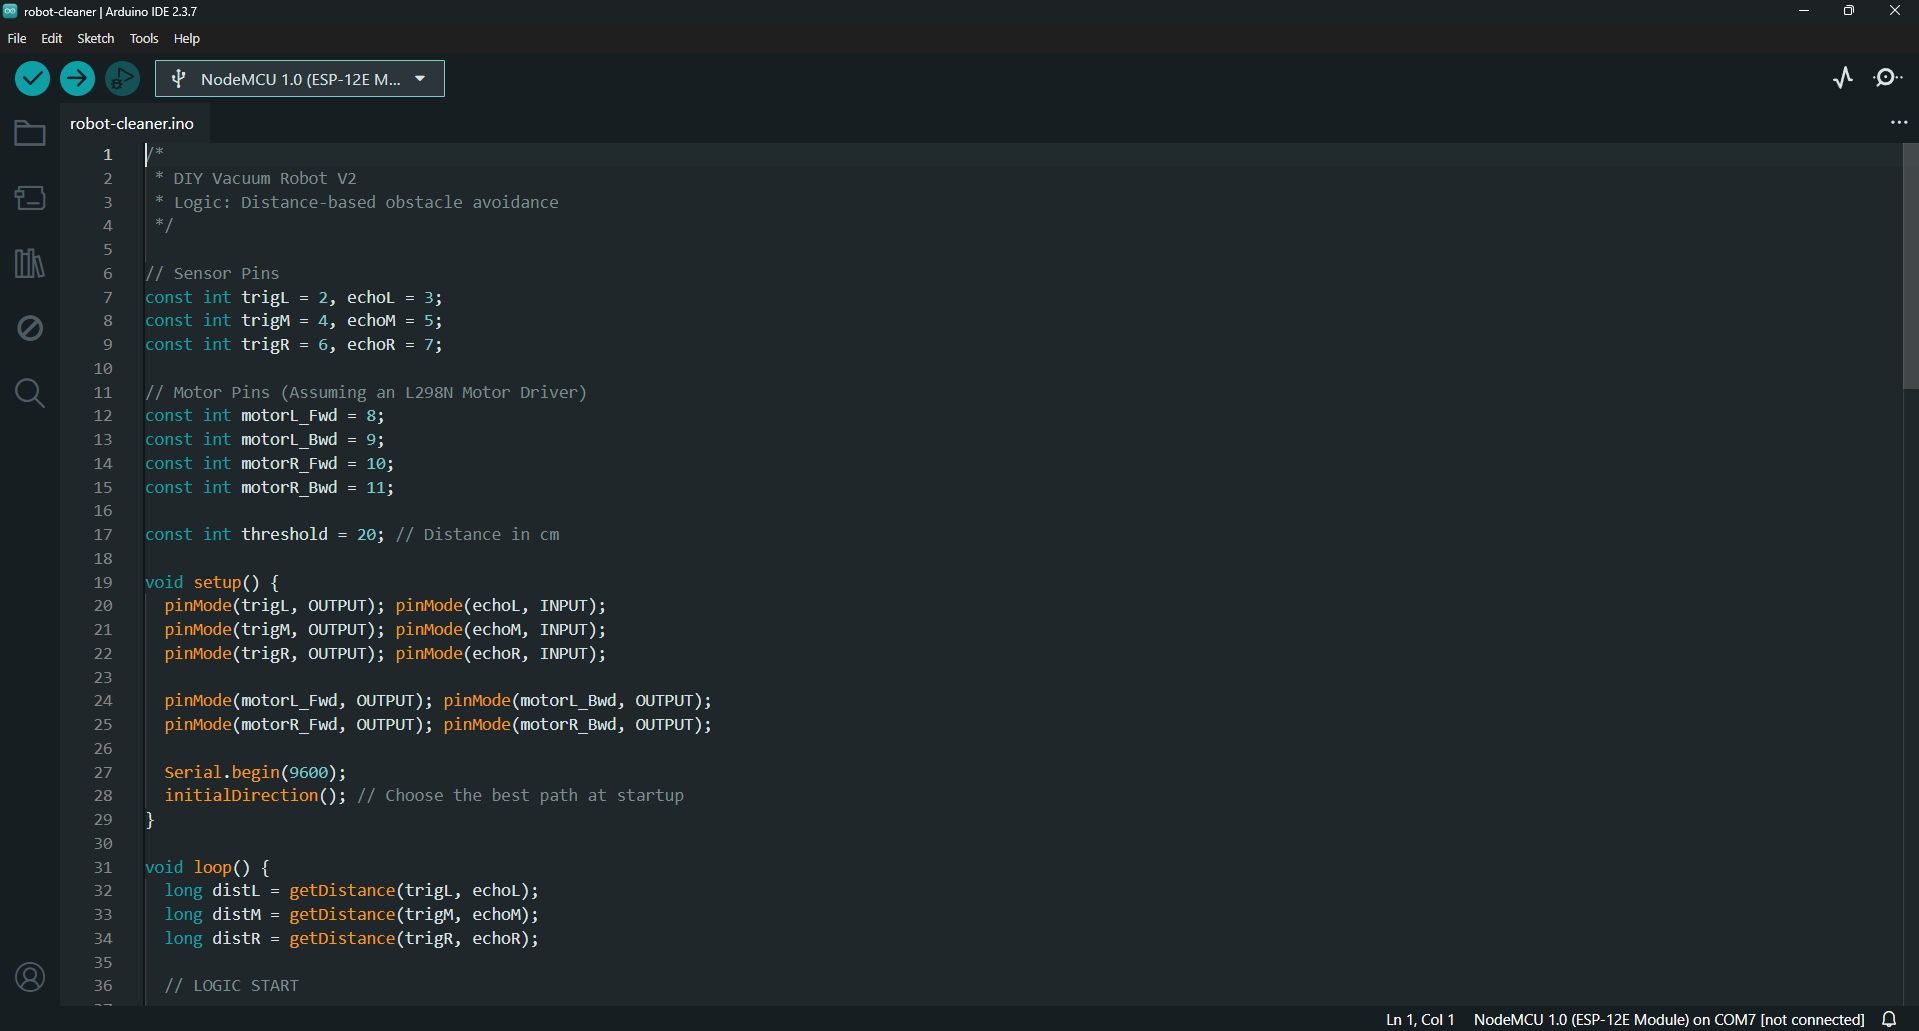Open the Sketchbook folder sidebar icon
This screenshot has width=1919, height=1031.
[x=30, y=133]
